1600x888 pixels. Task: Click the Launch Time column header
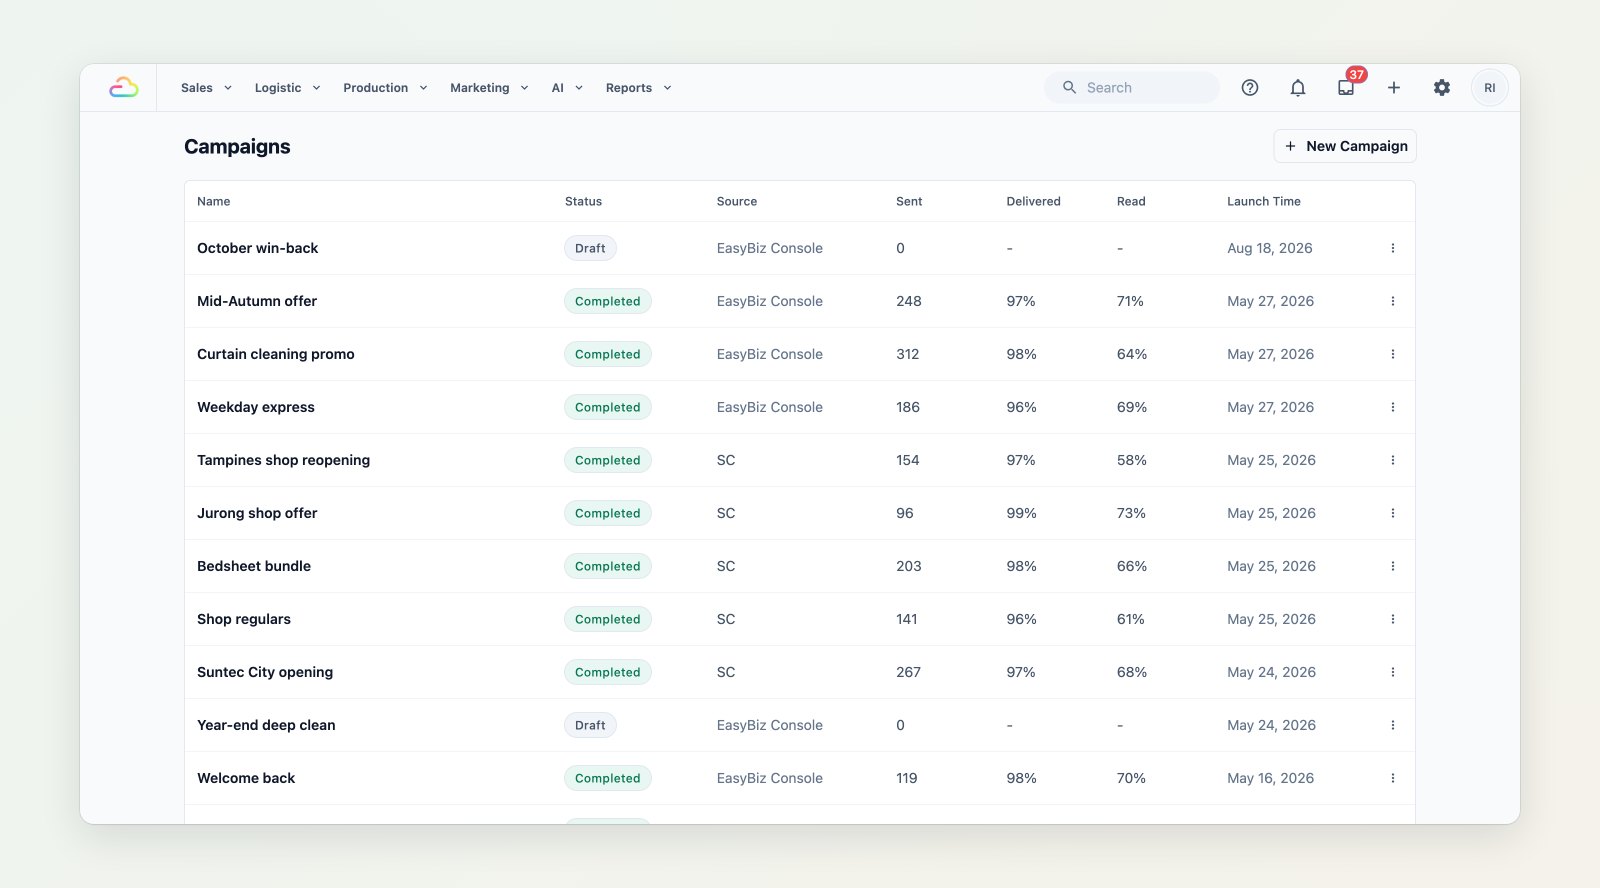pos(1264,201)
